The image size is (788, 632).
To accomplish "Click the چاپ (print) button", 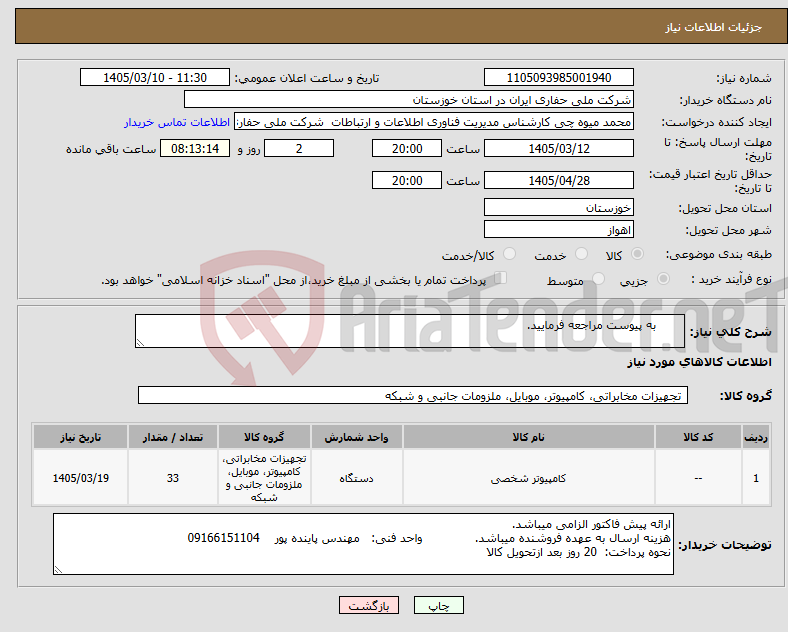I will coord(438,606).
